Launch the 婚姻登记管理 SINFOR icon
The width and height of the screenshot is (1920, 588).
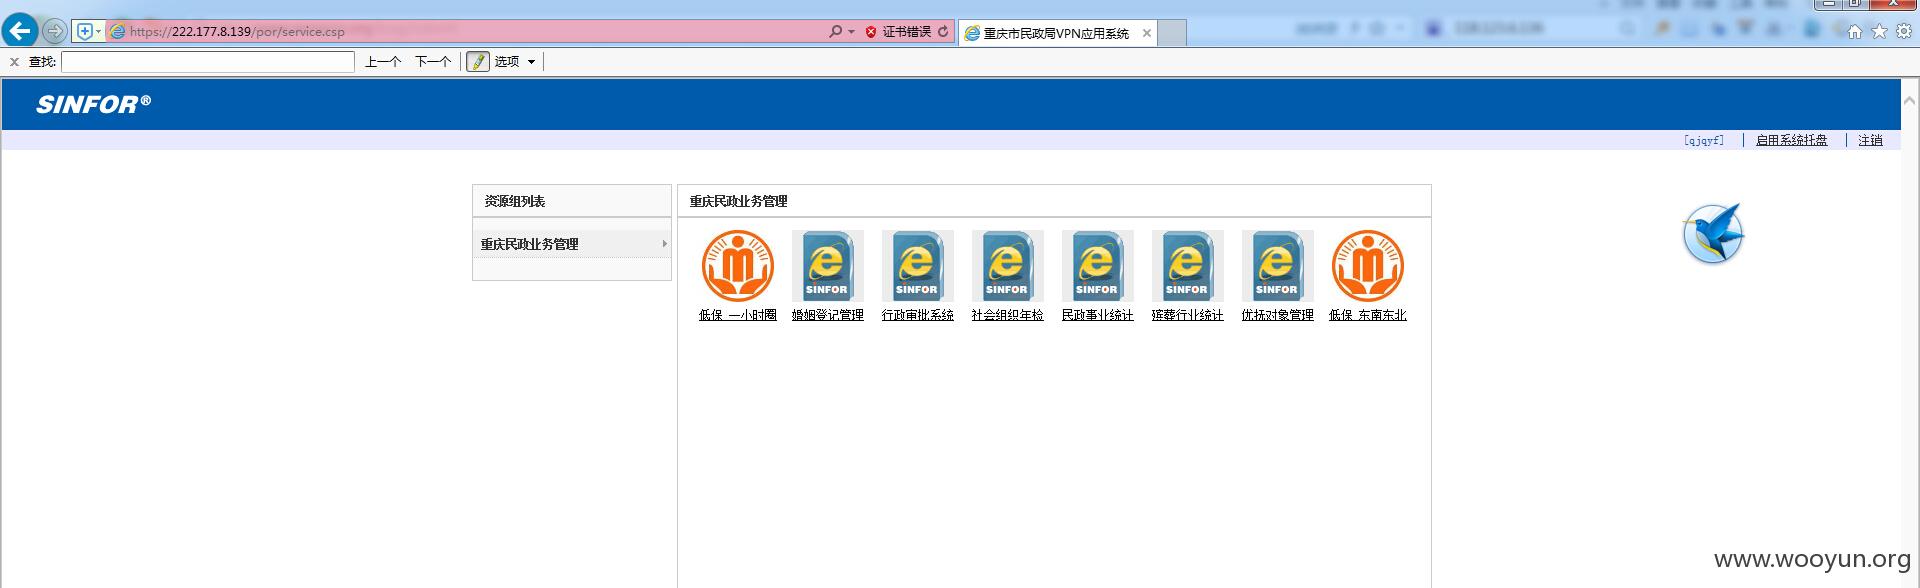(x=827, y=266)
